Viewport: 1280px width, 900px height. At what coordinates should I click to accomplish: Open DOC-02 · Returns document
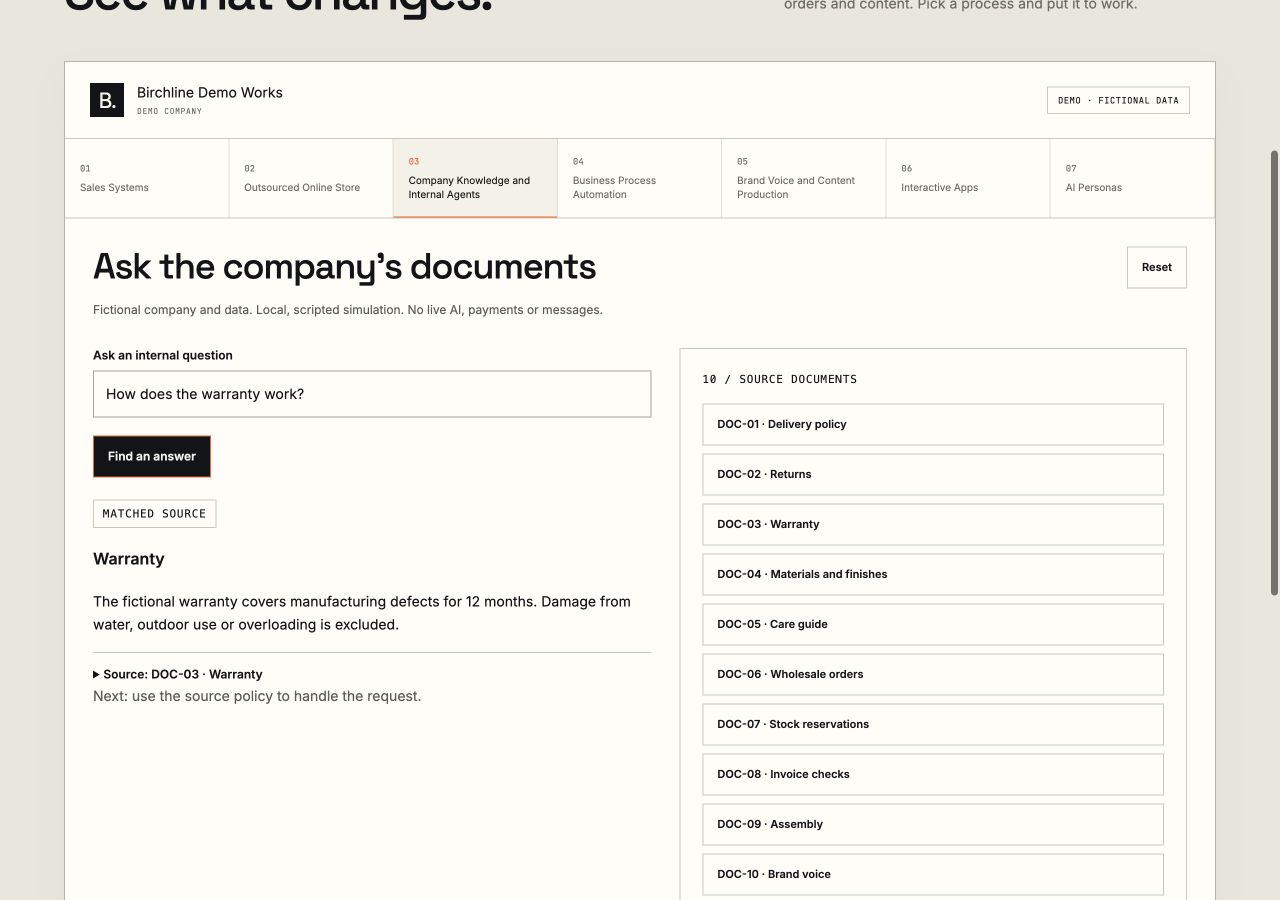(x=933, y=474)
